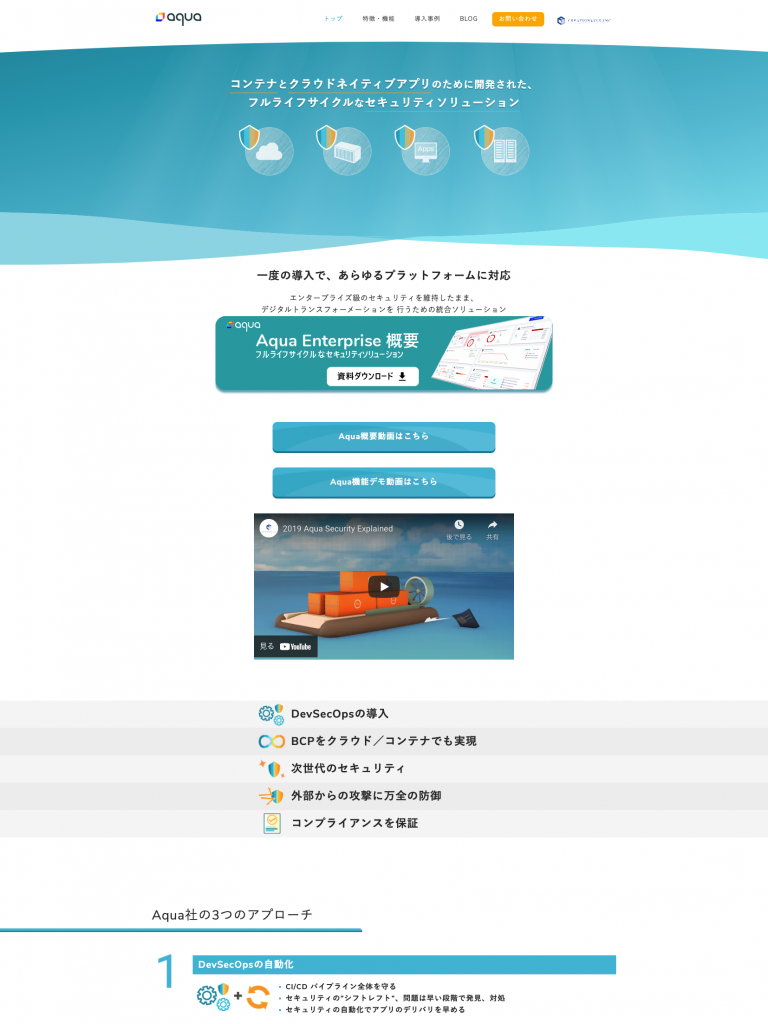Click the cloud shield icon

pos(265,150)
